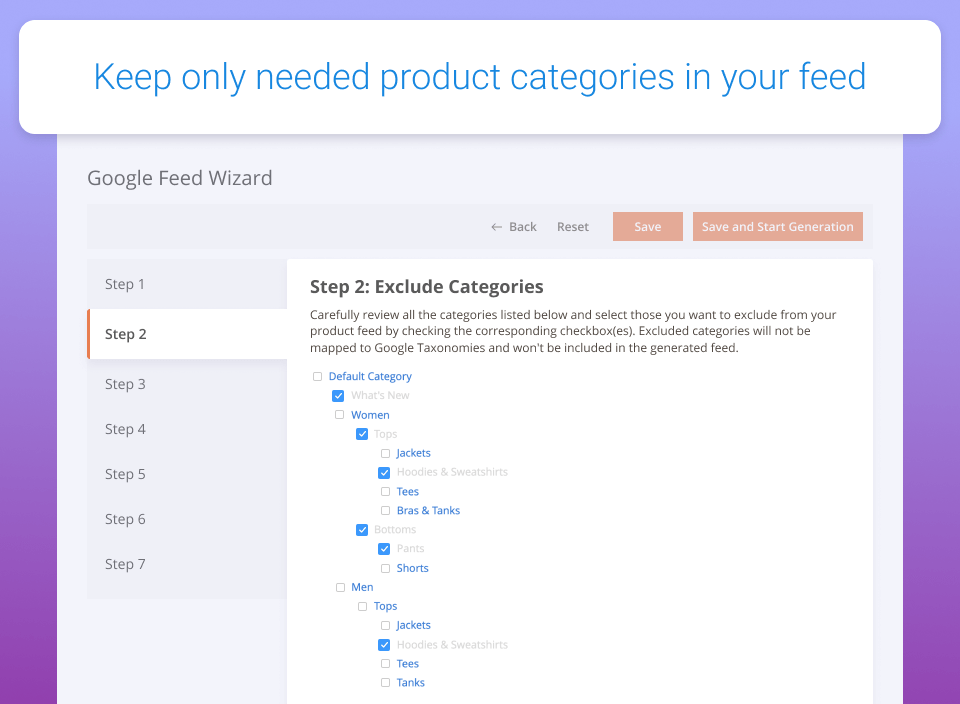Uncheck the Pants category checkbox

click(384, 549)
